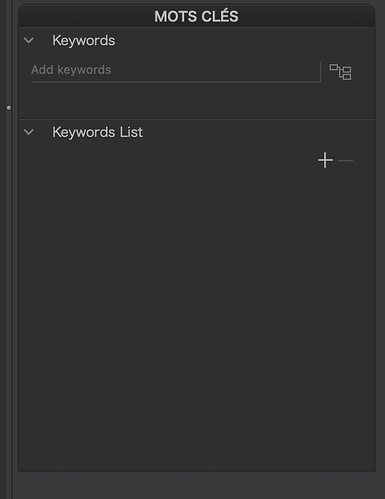The image size is (385, 499).
Task: Toggle Keywords List disclosure arrow
Action: [x=29, y=132]
